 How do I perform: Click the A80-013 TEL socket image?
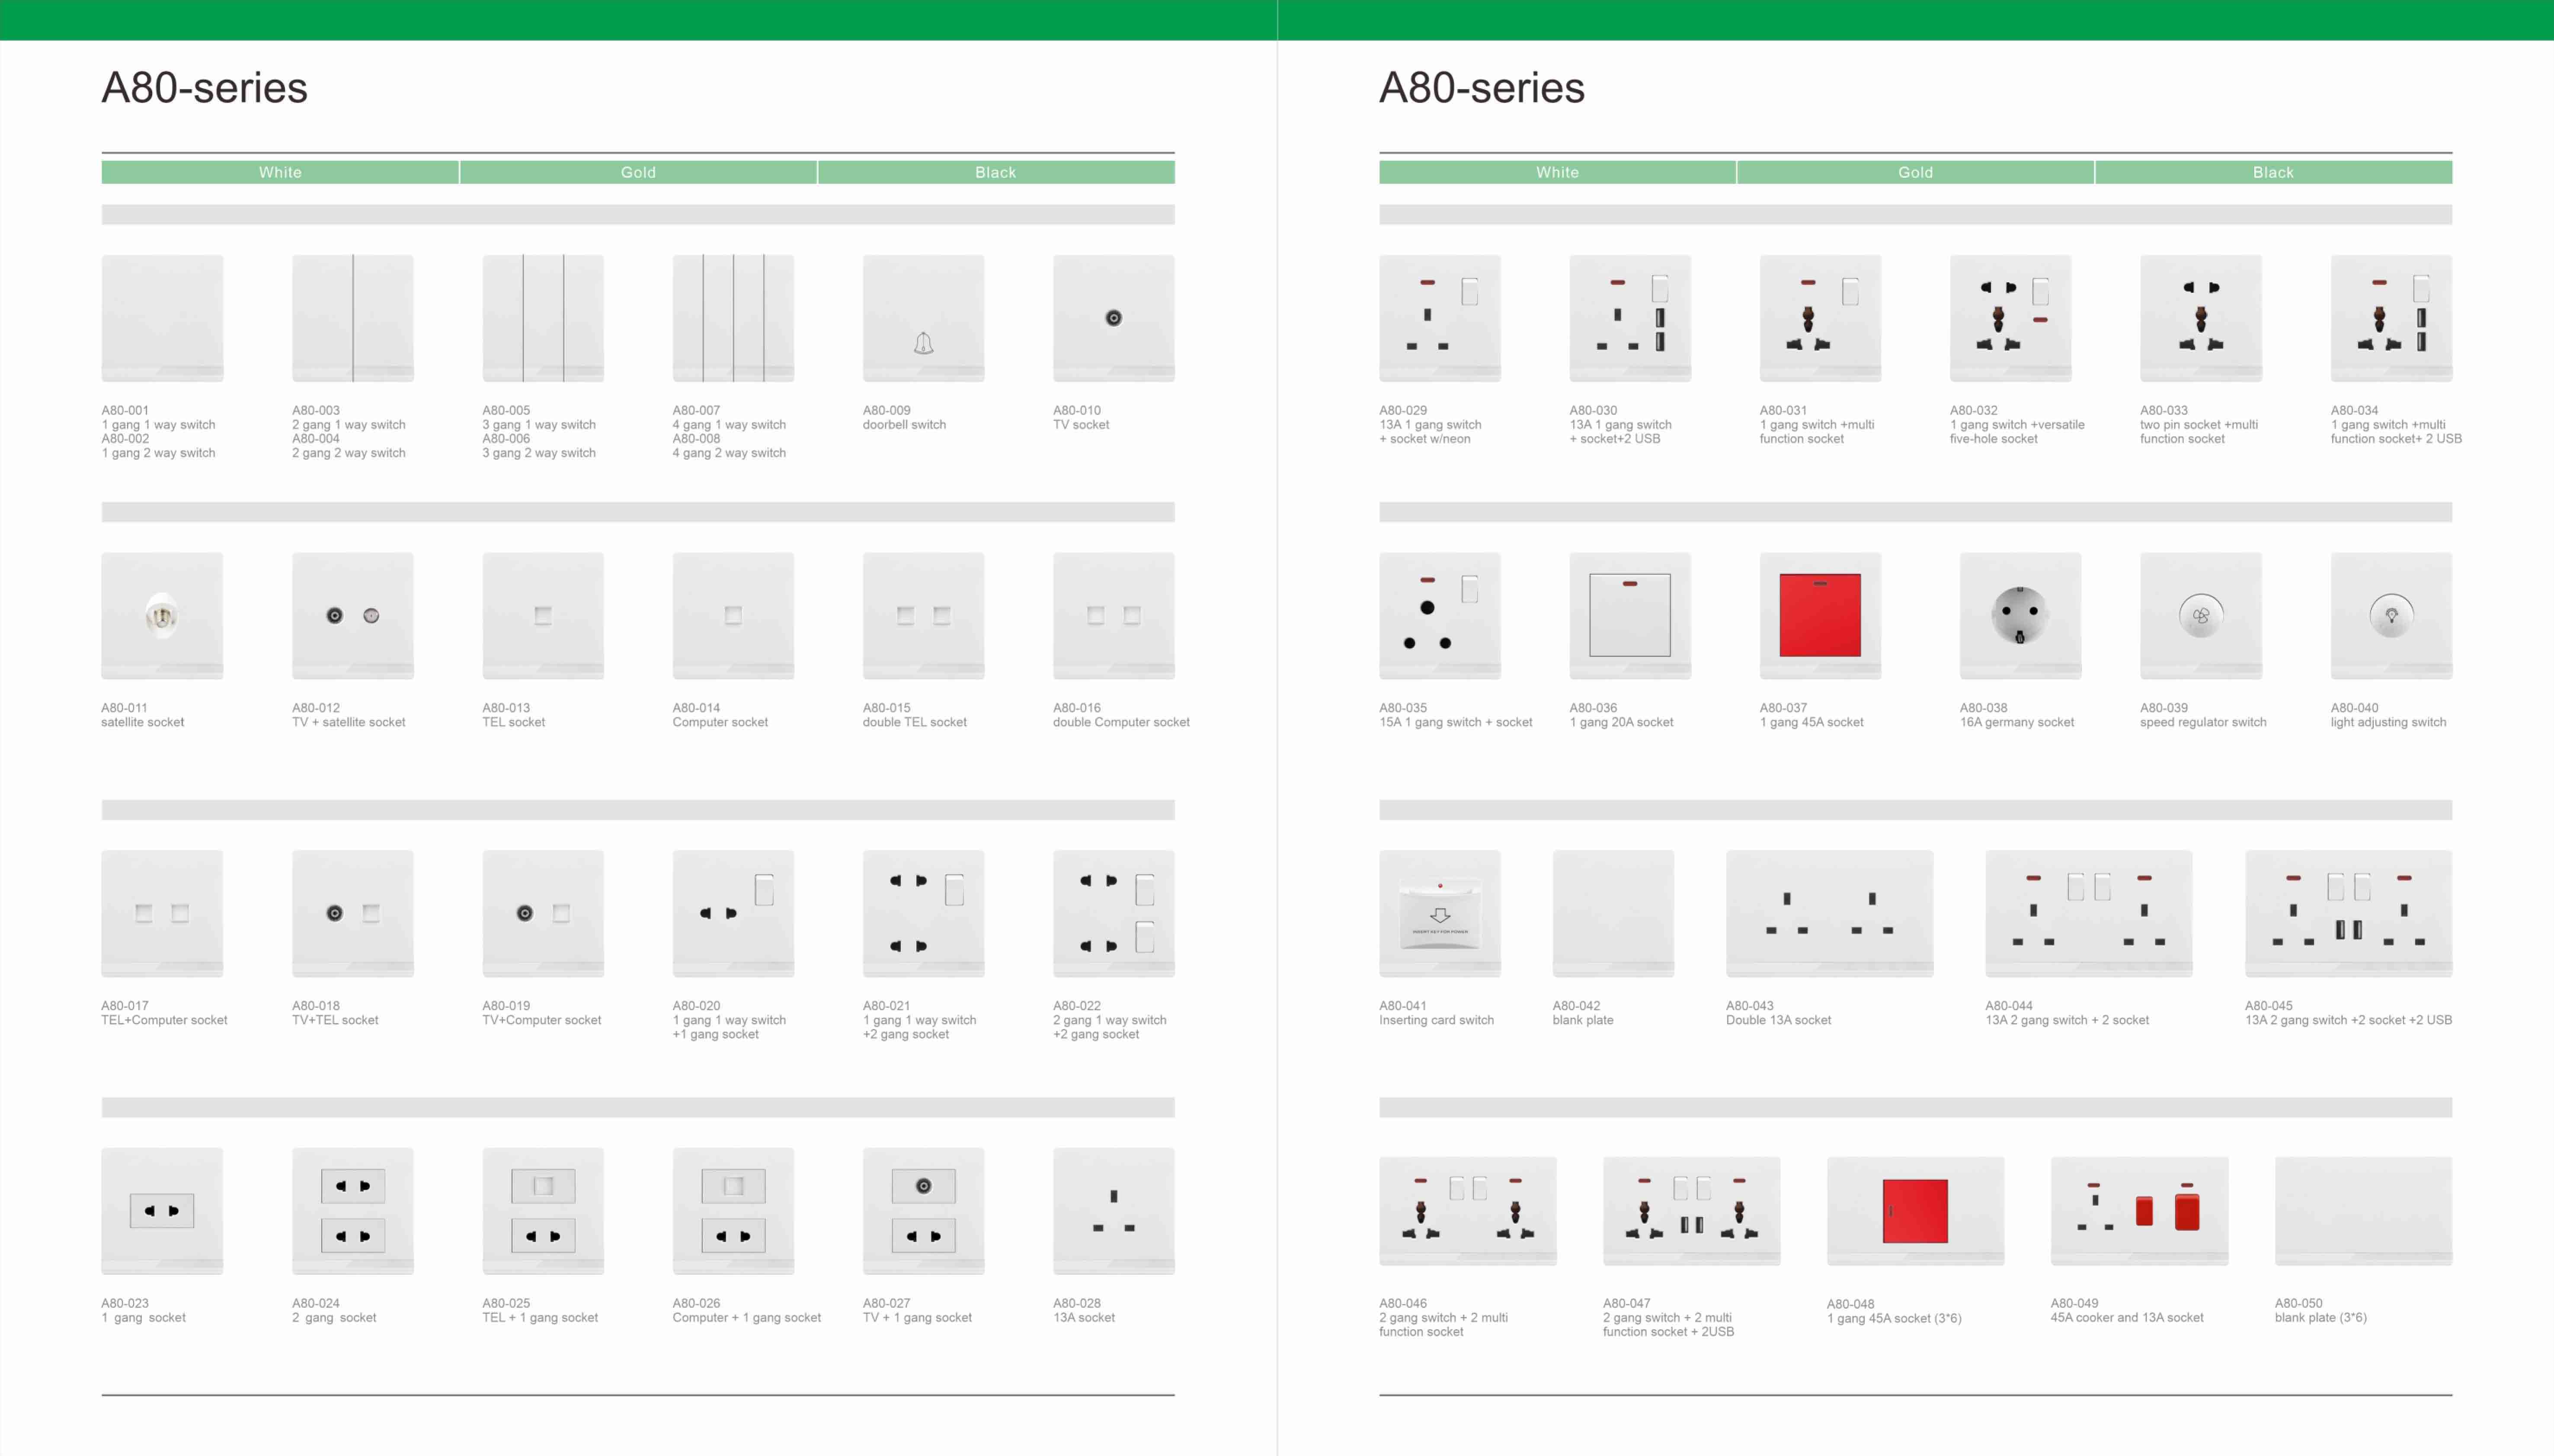543,616
